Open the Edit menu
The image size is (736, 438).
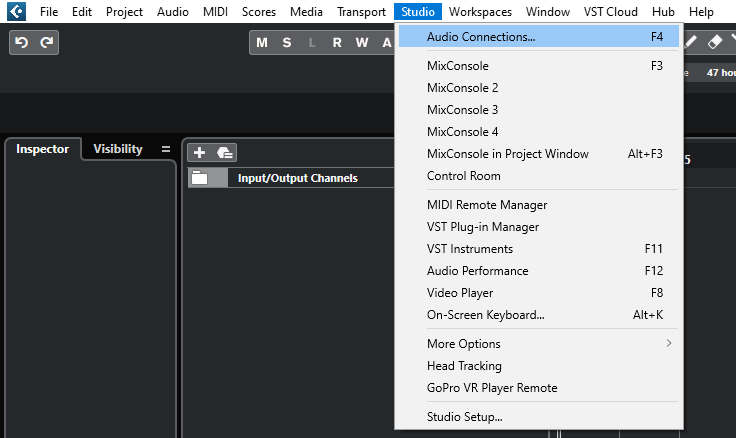click(x=82, y=12)
